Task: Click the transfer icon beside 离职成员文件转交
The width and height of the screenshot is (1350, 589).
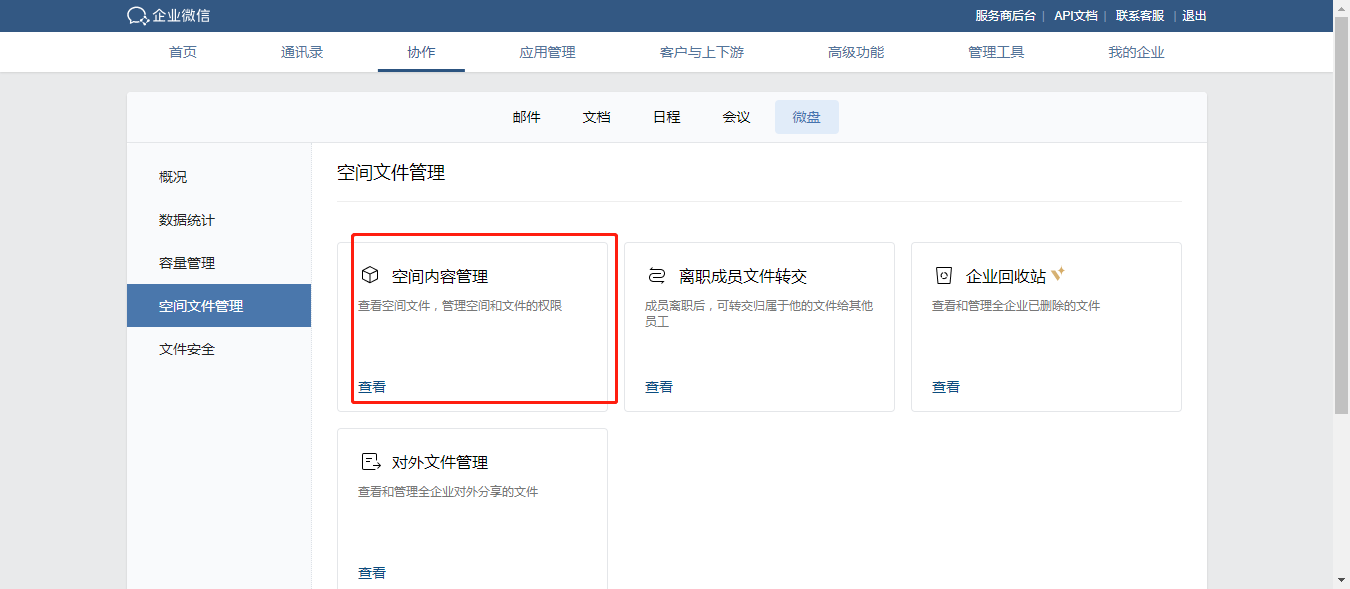Action: (x=656, y=276)
